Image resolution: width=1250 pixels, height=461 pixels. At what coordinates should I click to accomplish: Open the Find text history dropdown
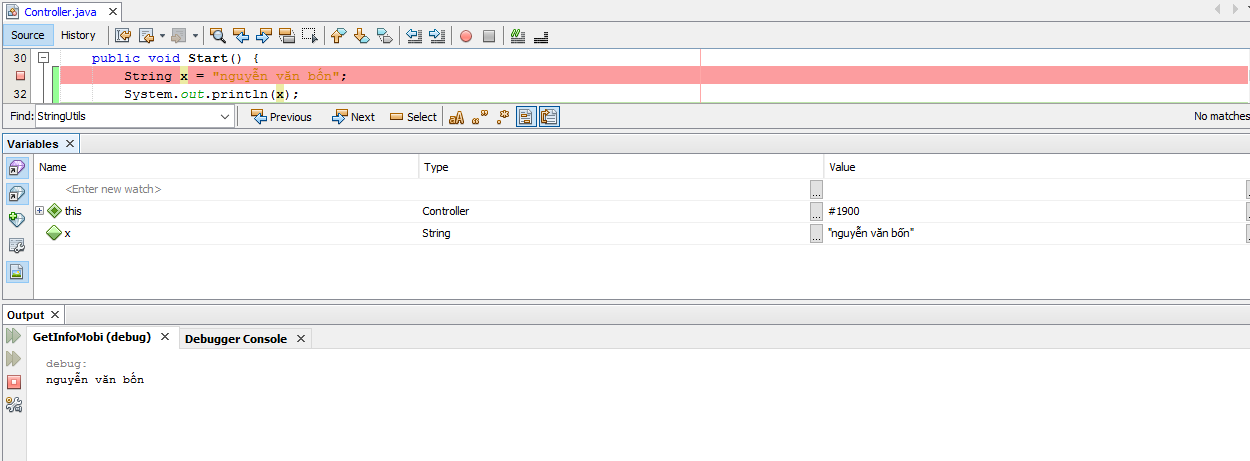pos(225,117)
